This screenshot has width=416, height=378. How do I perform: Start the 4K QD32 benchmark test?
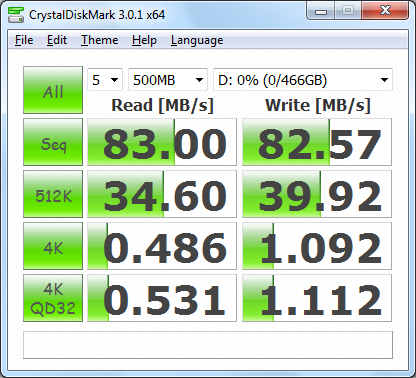[53, 298]
